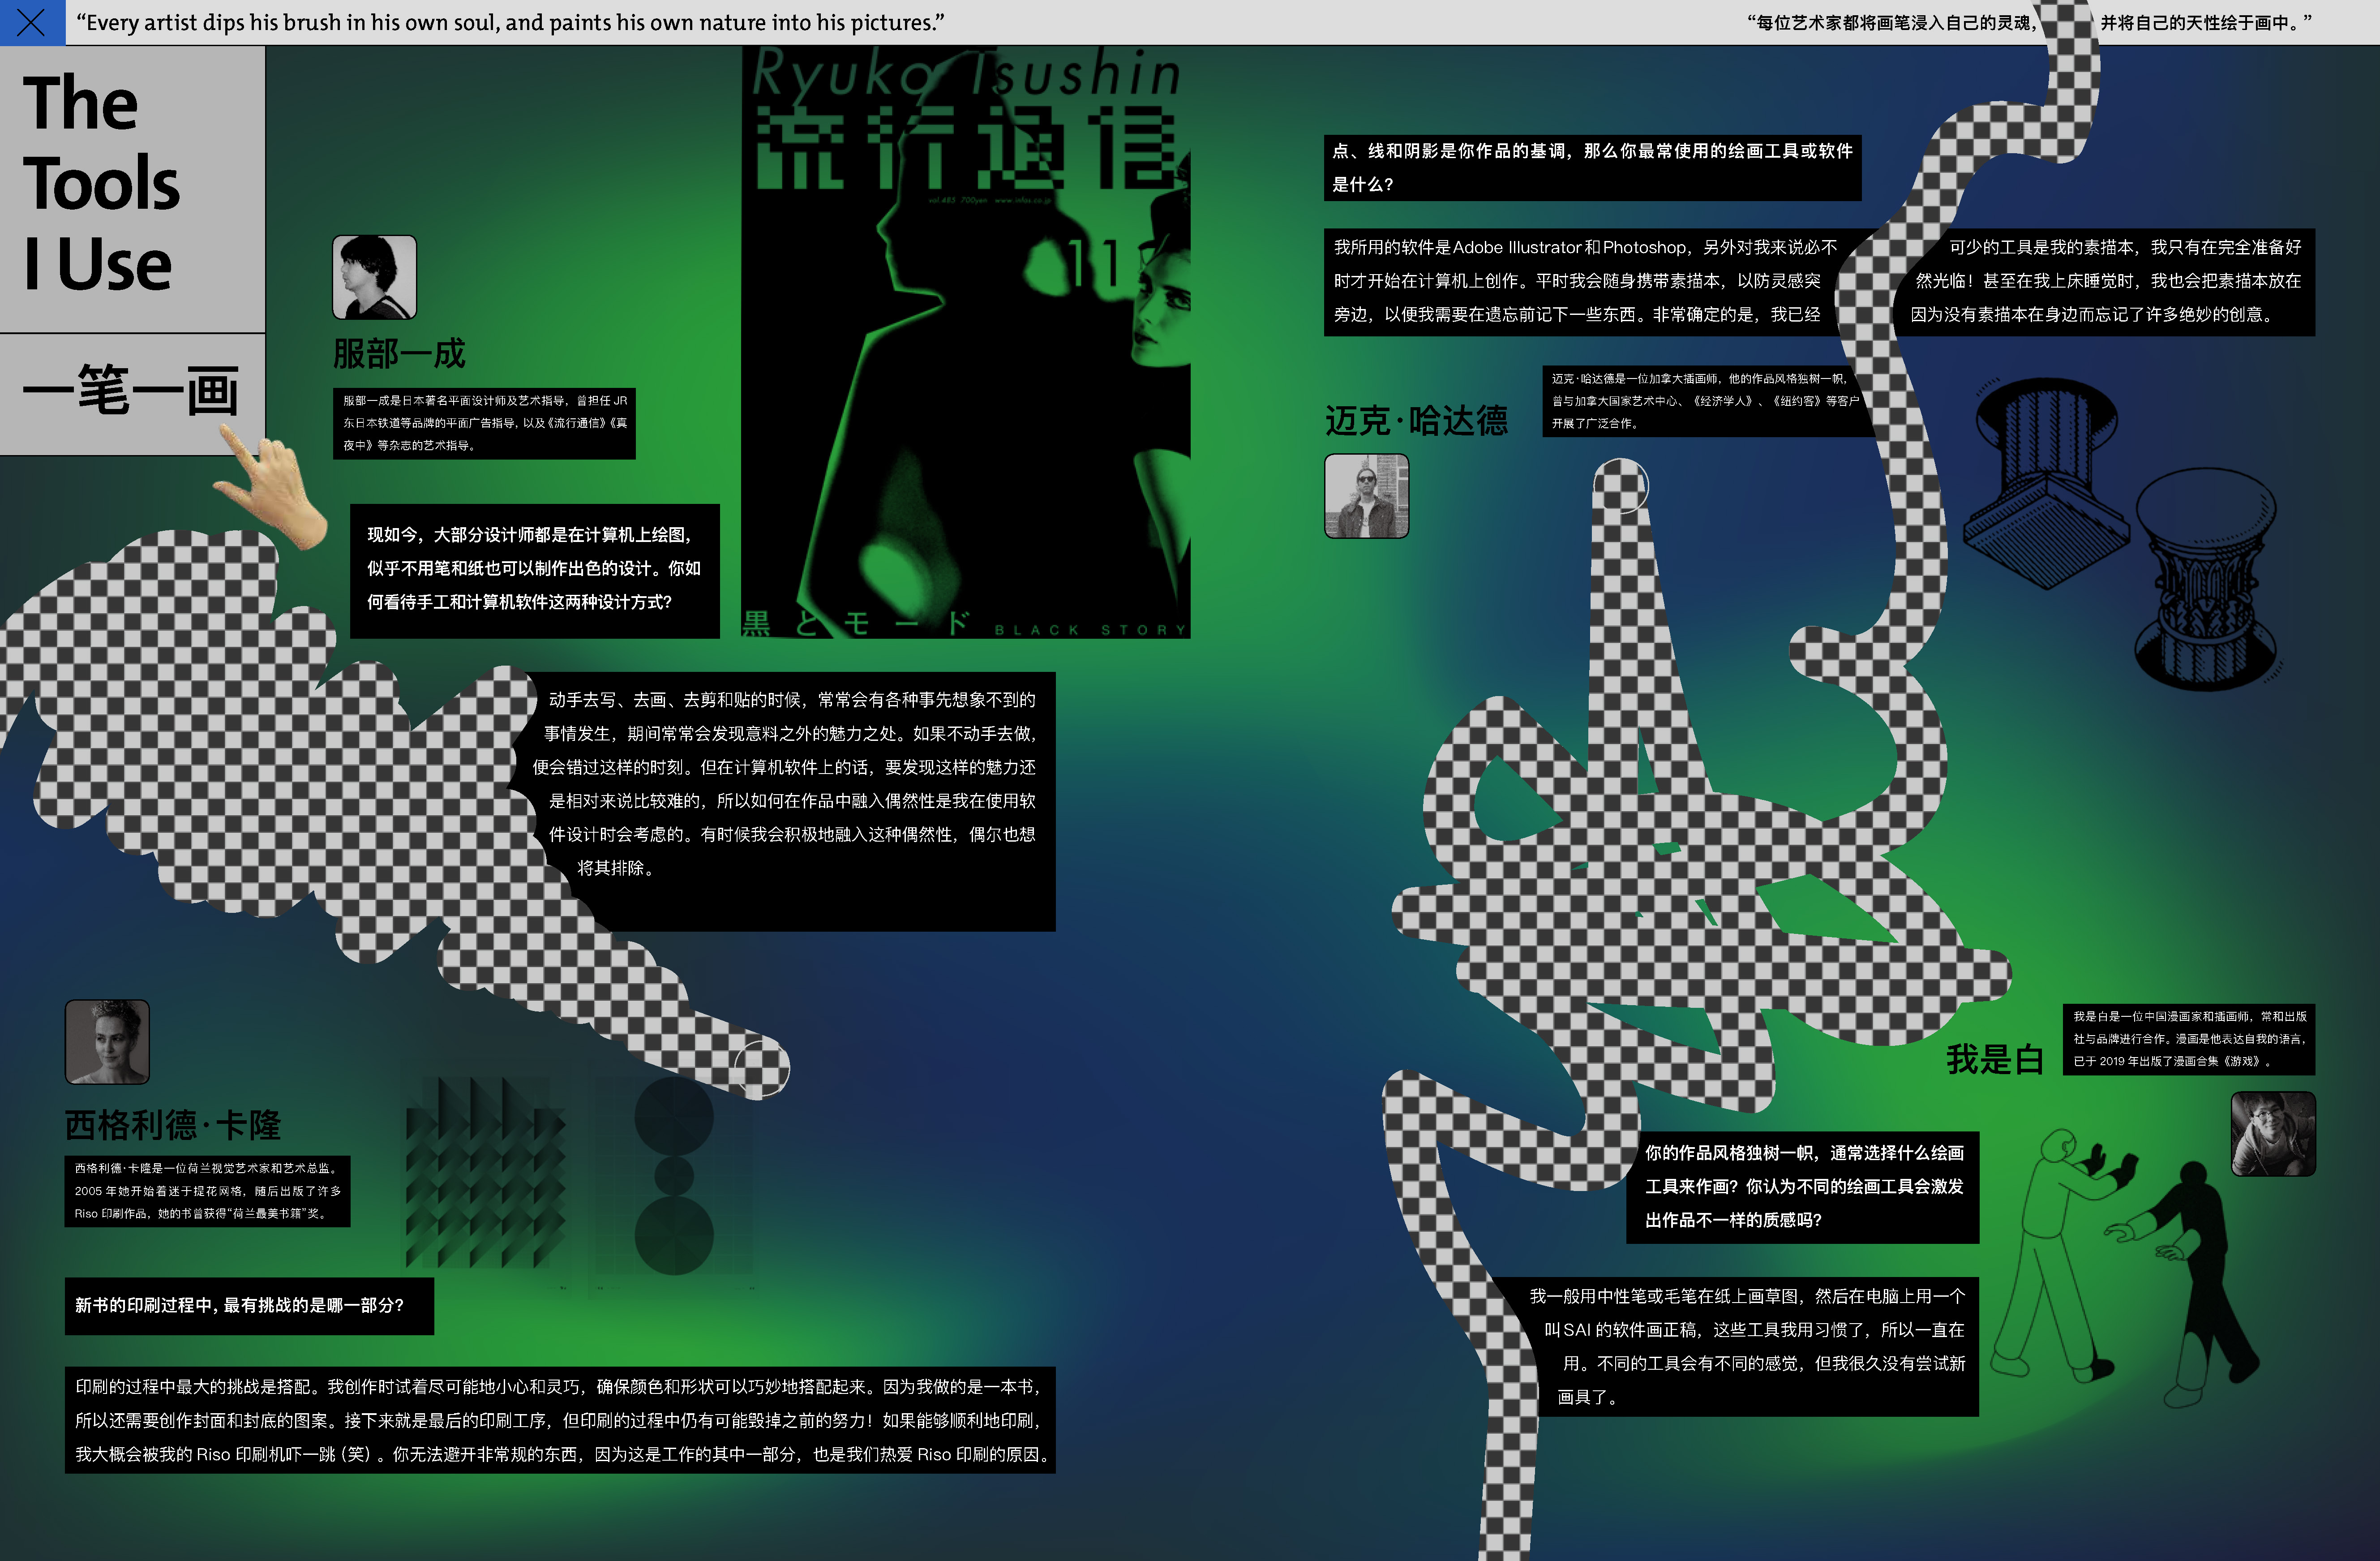Click the two figures line illustration
Viewport: 2380px width, 1561px height.
(2125, 1268)
